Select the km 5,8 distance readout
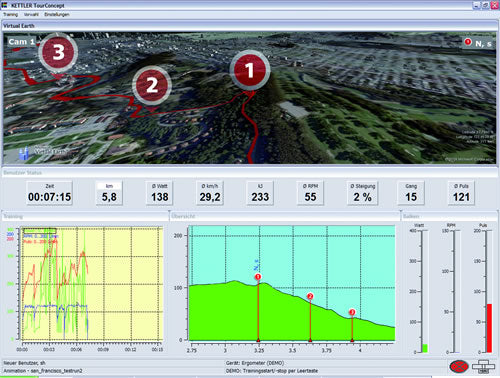This screenshot has width=500, height=378. pos(109,193)
